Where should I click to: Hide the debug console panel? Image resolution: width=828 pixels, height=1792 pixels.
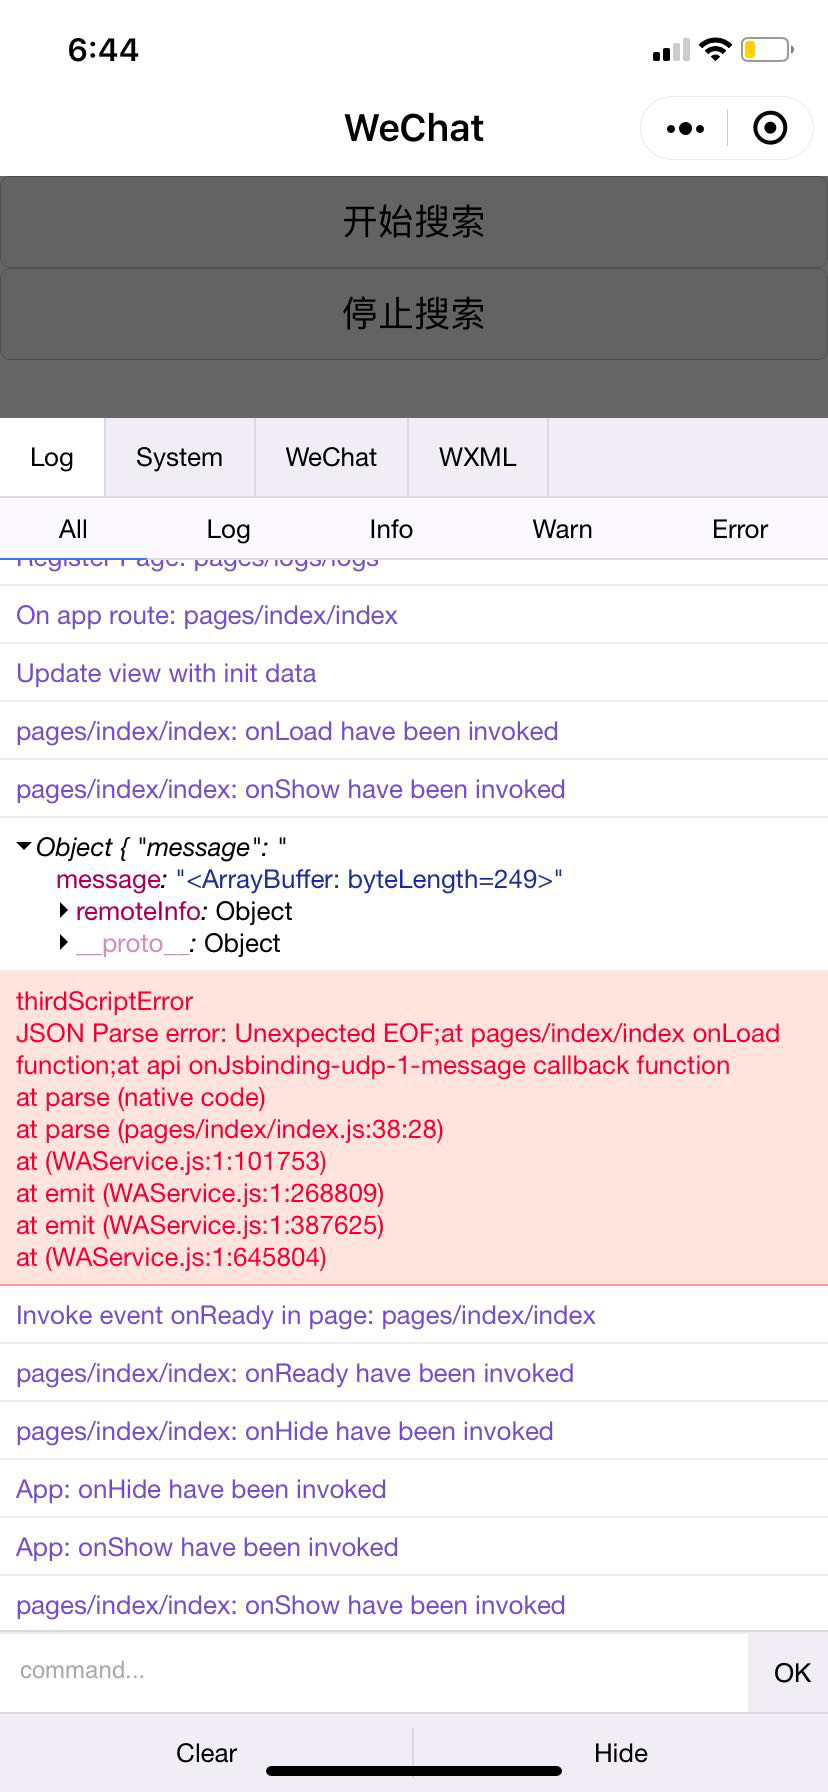tap(620, 1753)
